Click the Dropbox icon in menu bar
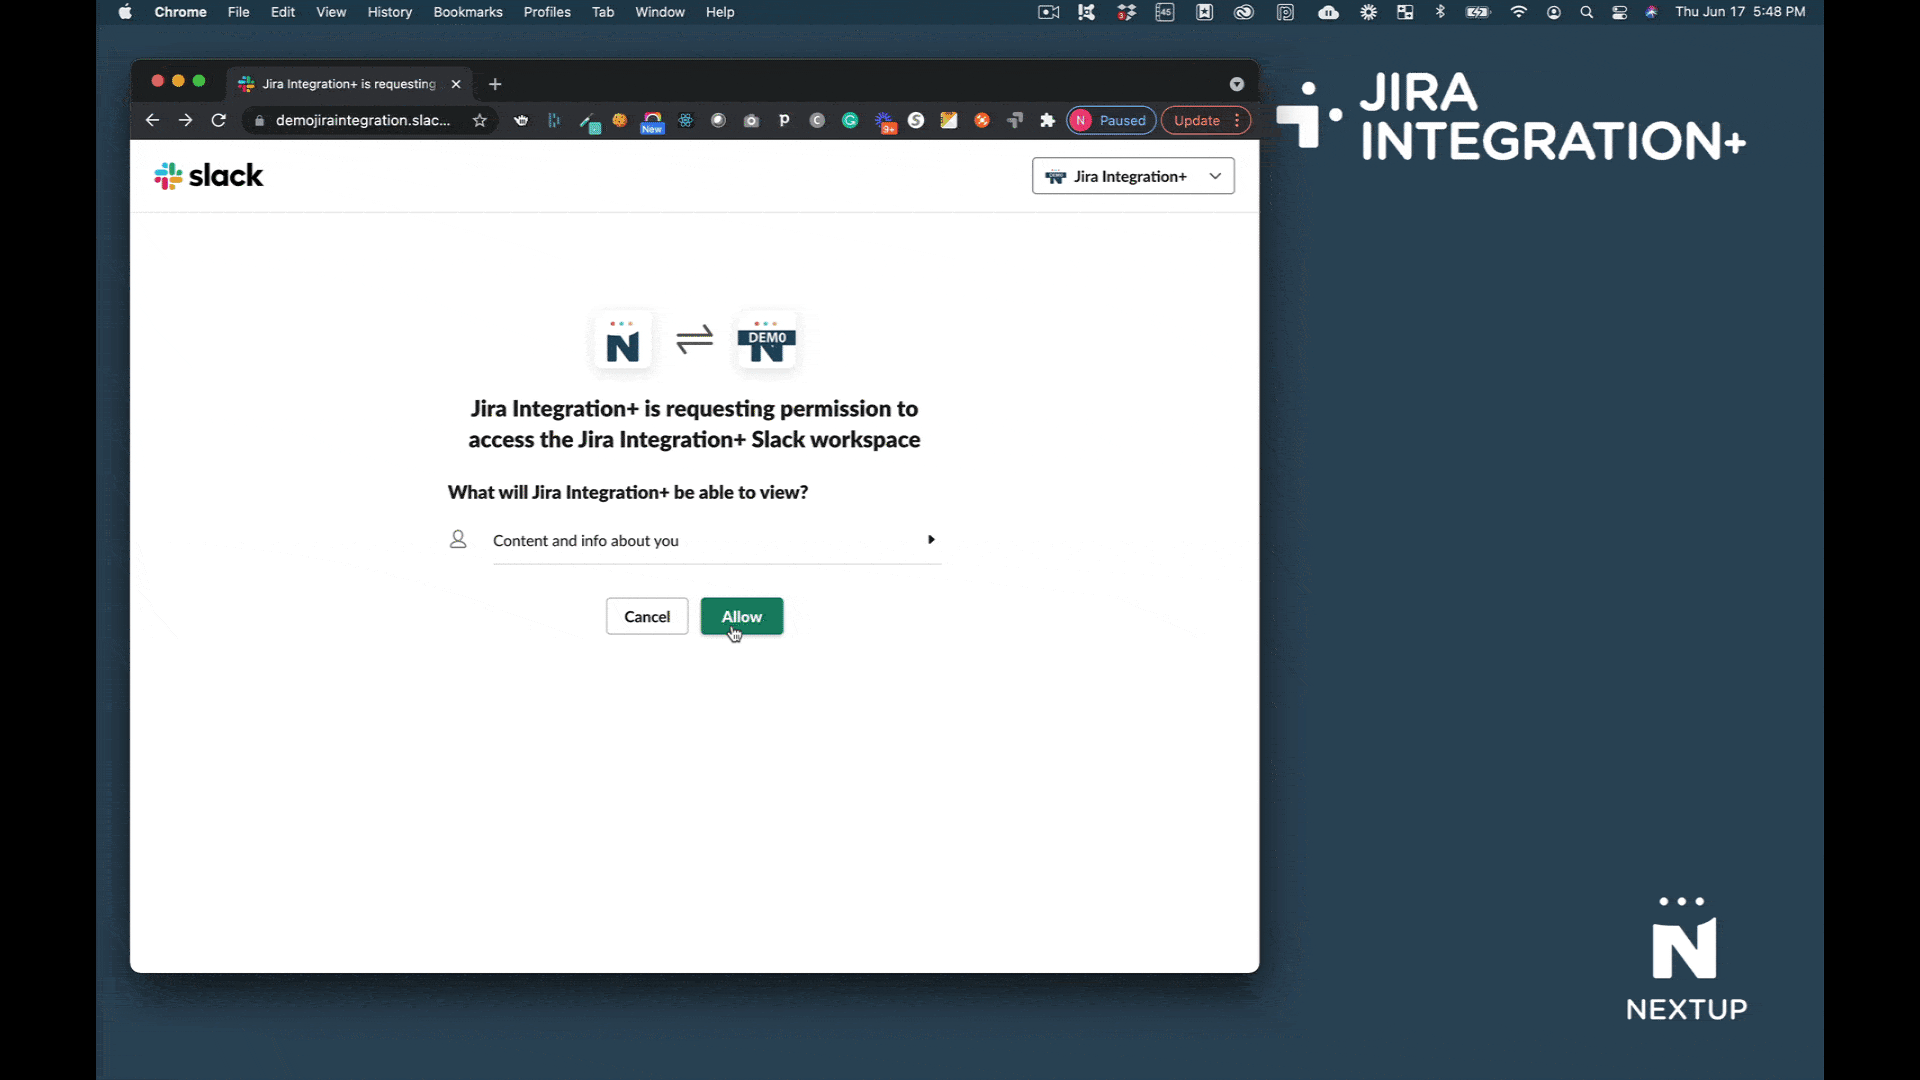Image resolution: width=1920 pixels, height=1080 pixels. pyautogui.click(x=1127, y=12)
